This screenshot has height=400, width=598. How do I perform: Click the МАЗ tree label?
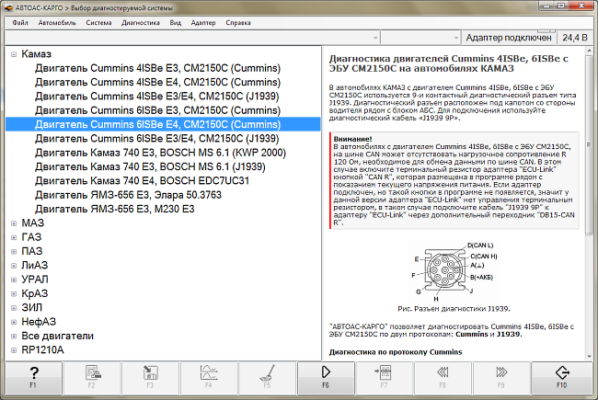pyautogui.click(x=33, y=223)
